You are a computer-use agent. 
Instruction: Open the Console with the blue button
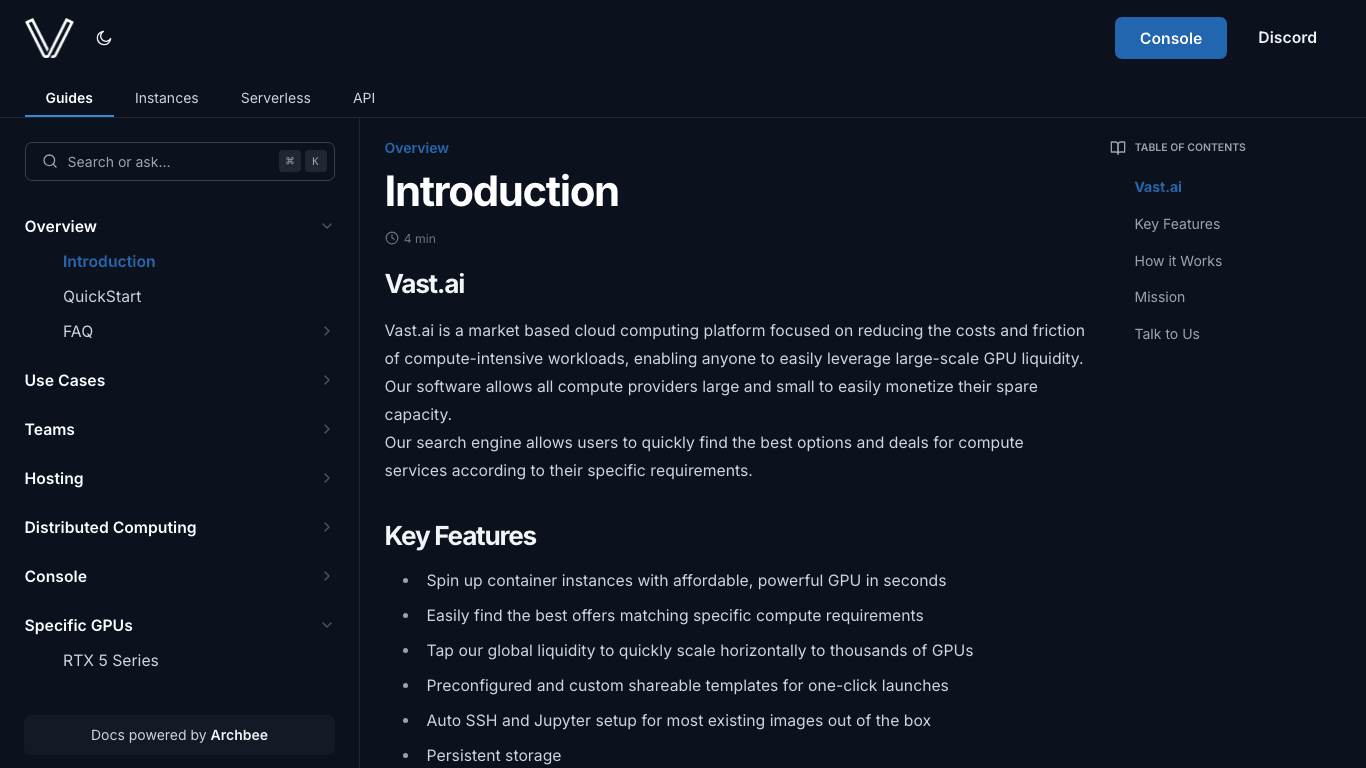click(x=1170, y=37)
